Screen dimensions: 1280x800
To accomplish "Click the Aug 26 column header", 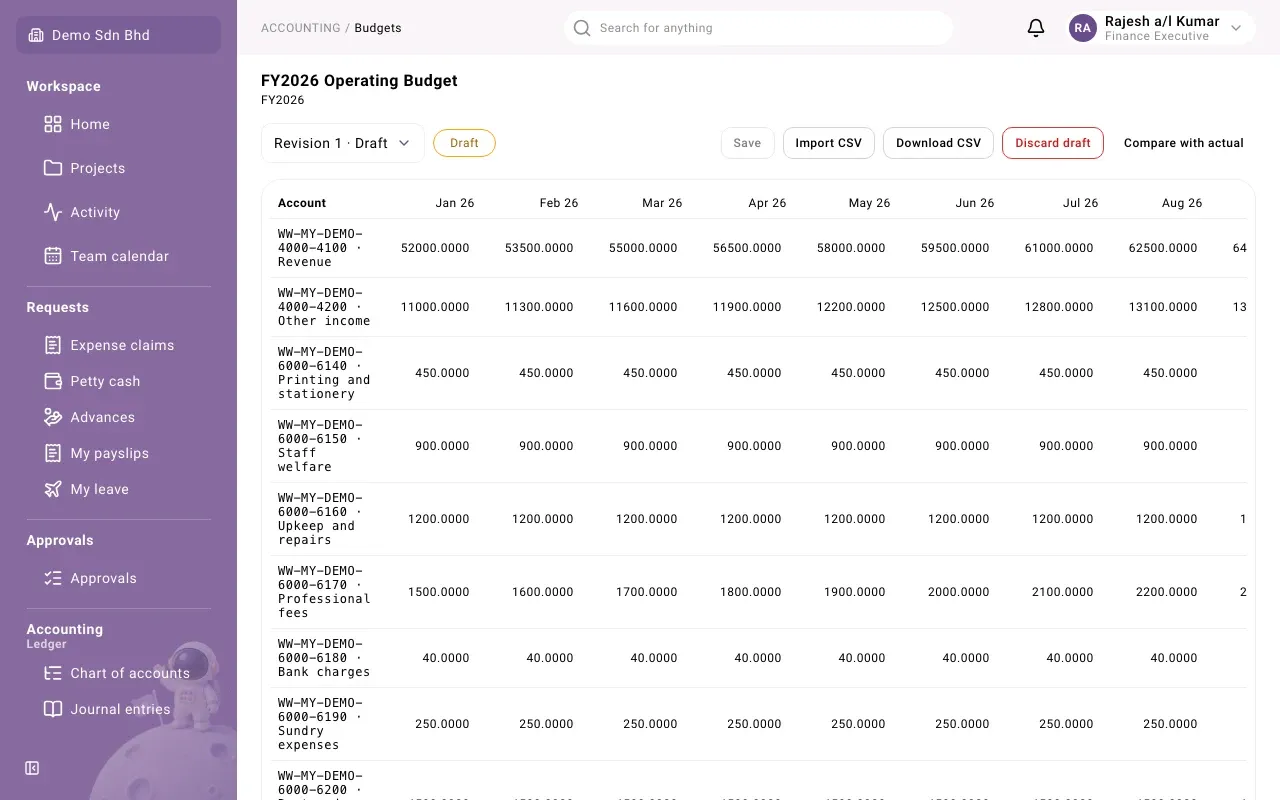I will pyautogui.click(x=1182, y=203).
